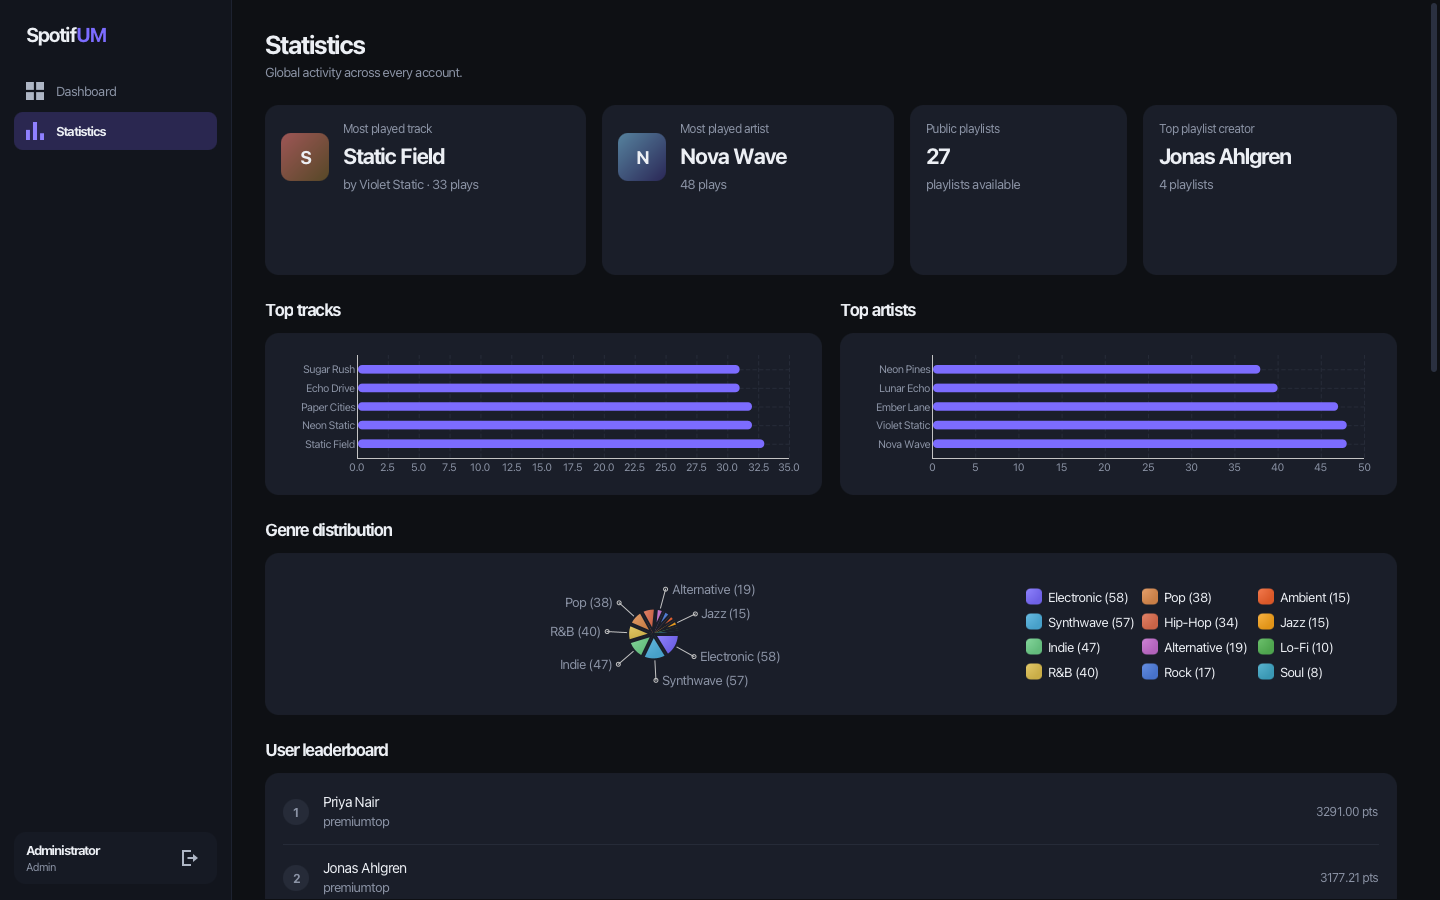Click the Jazz (15) legend swatch
Screen dimensions: 1440x900
1266,622
